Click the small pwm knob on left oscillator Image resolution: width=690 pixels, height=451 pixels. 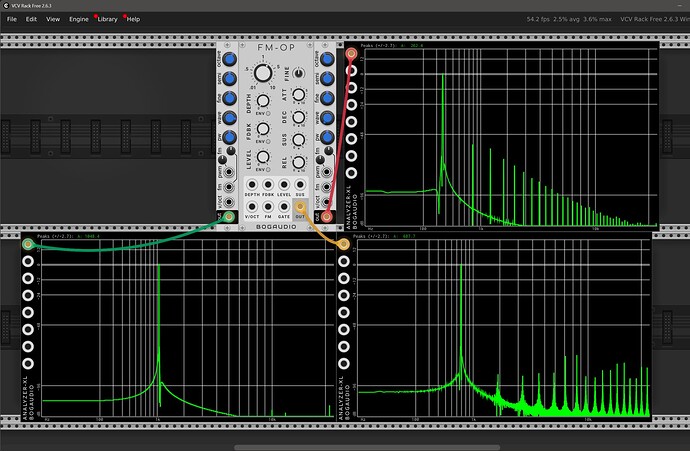[223, 160]
